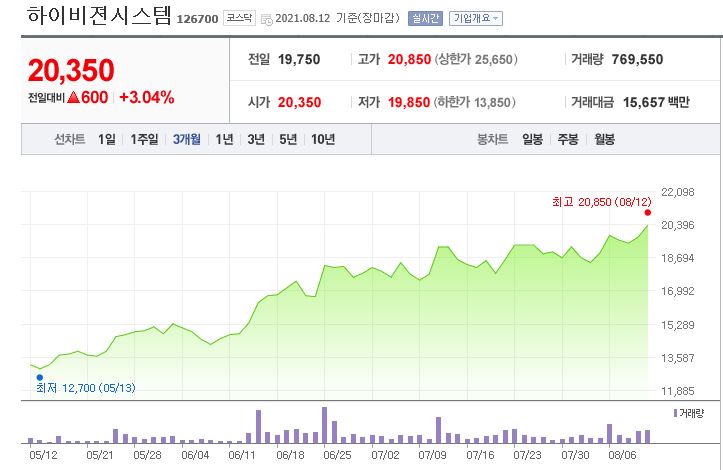Click the 전일 value 19,750
723x470 pixels.
coord(299,59)
